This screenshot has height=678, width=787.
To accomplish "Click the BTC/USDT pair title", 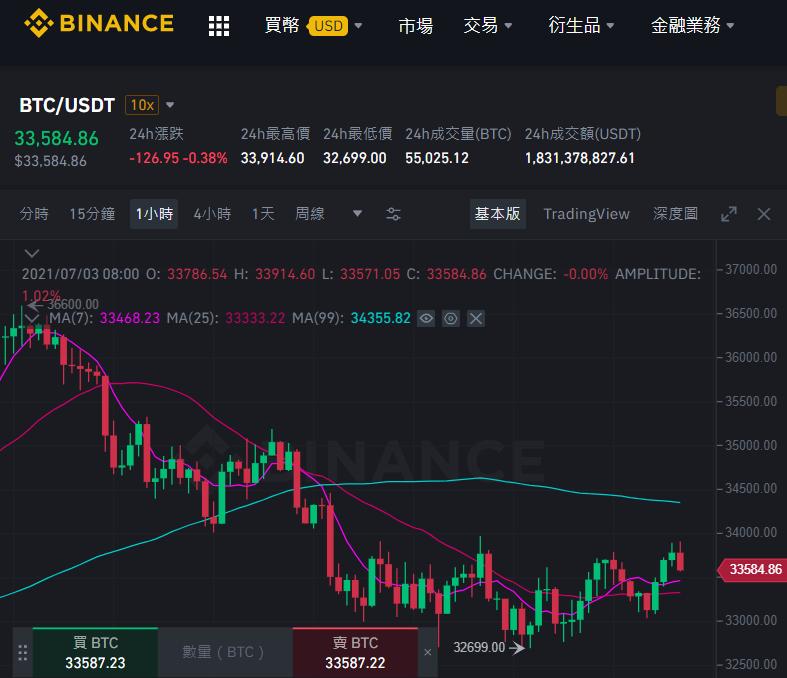I will pos(67,105).
